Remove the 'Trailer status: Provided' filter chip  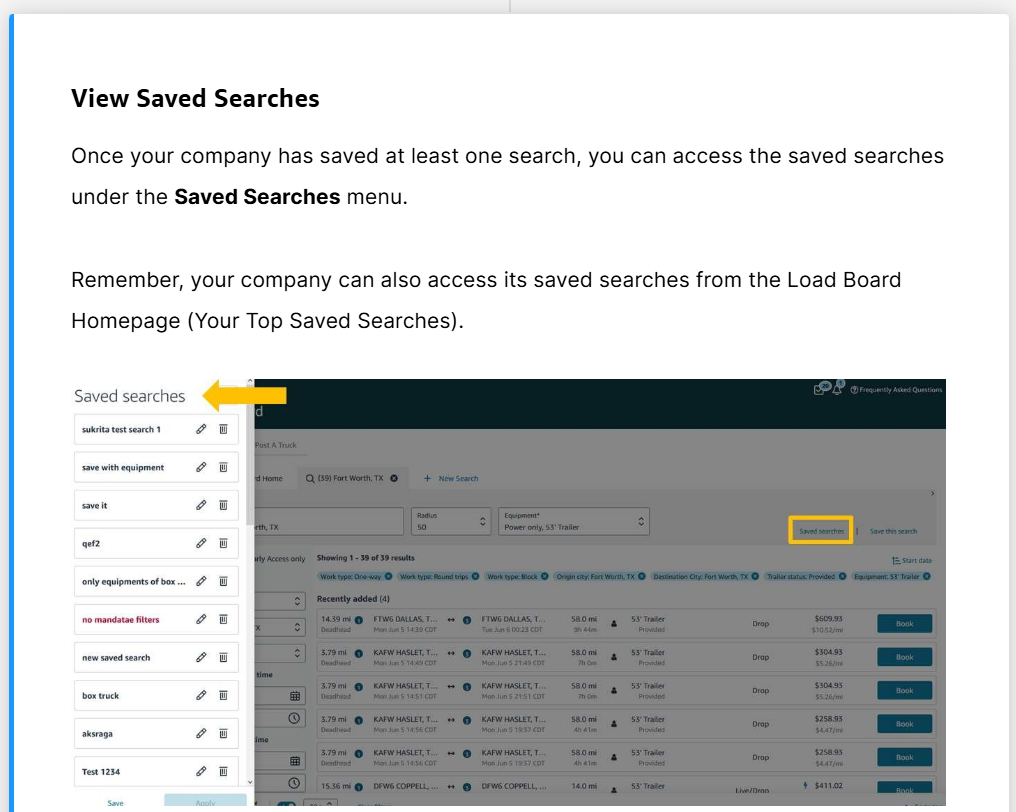(x=842, y=577)
